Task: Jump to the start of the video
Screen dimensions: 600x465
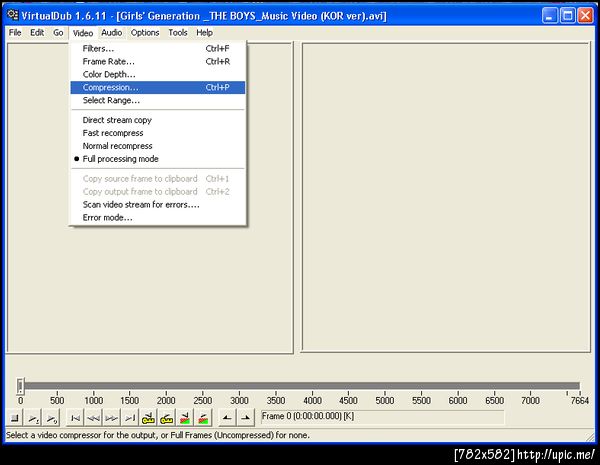Action: 75,418
